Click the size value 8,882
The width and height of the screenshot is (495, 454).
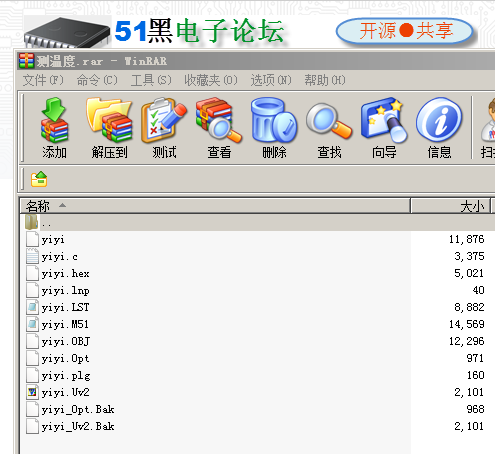(469, 307)
